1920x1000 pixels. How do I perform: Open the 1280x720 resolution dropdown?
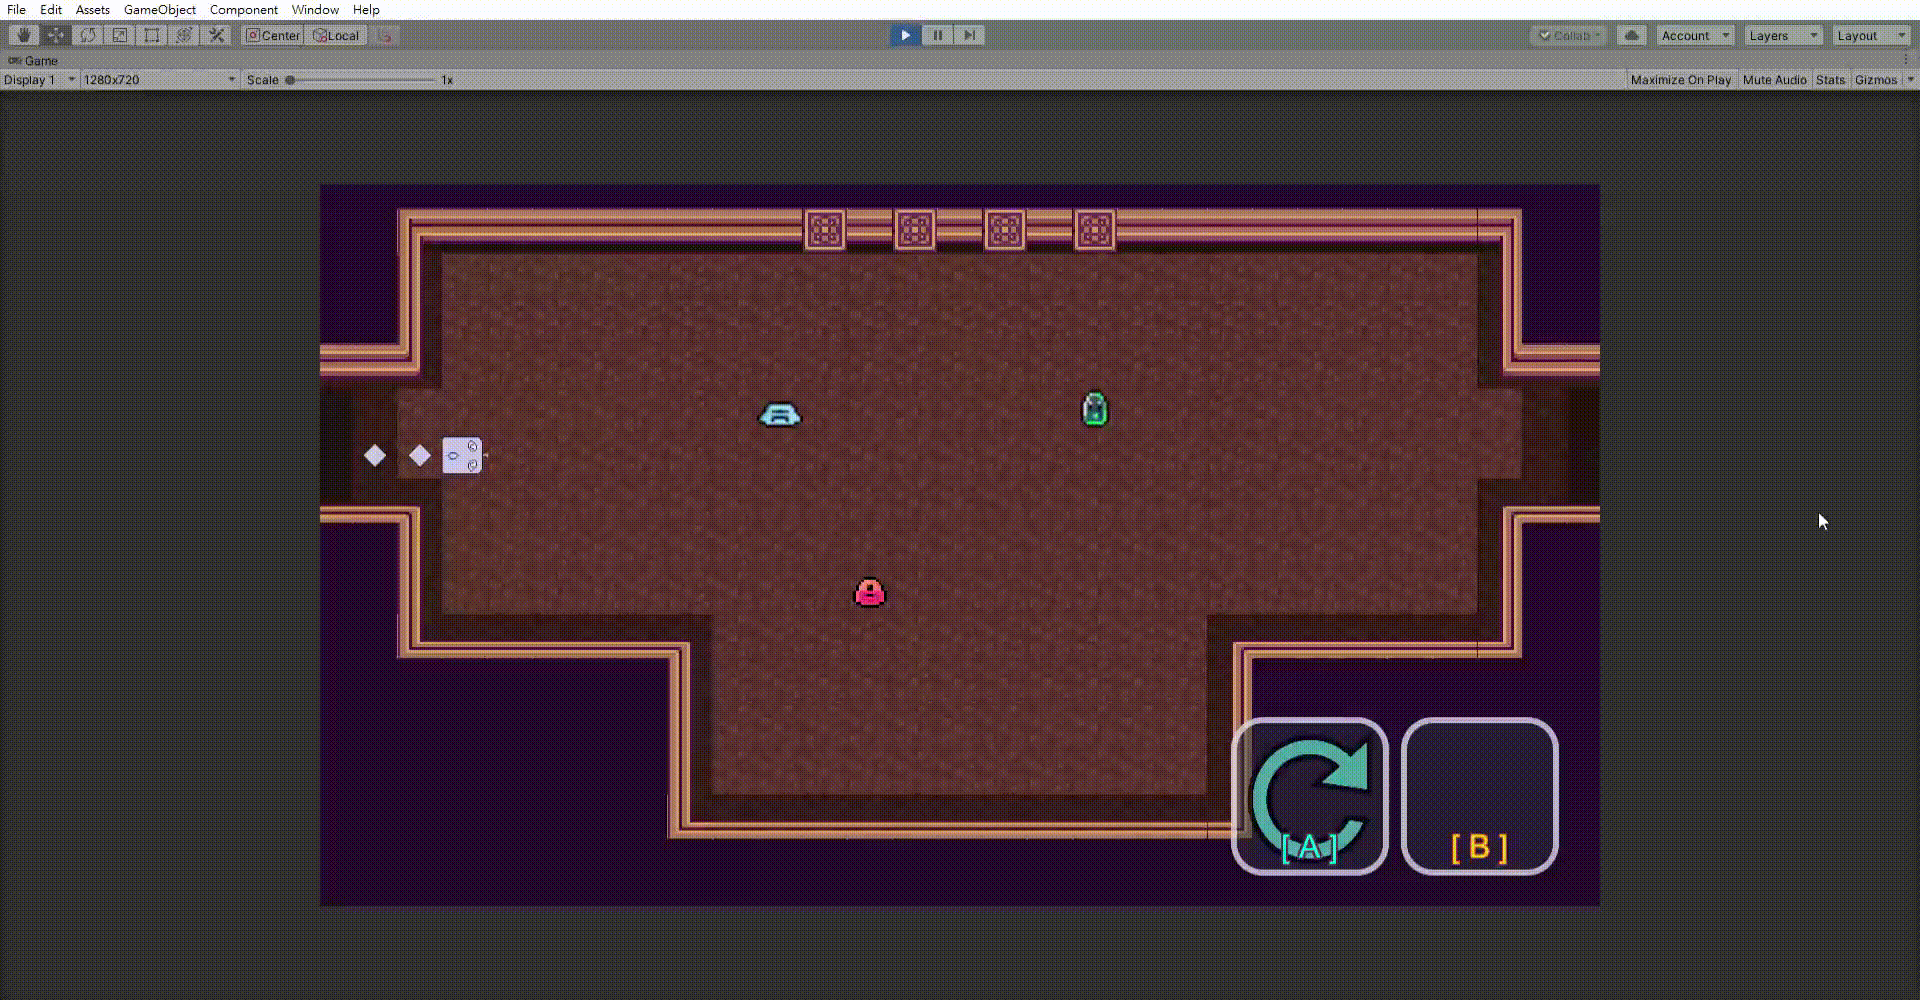159,80
